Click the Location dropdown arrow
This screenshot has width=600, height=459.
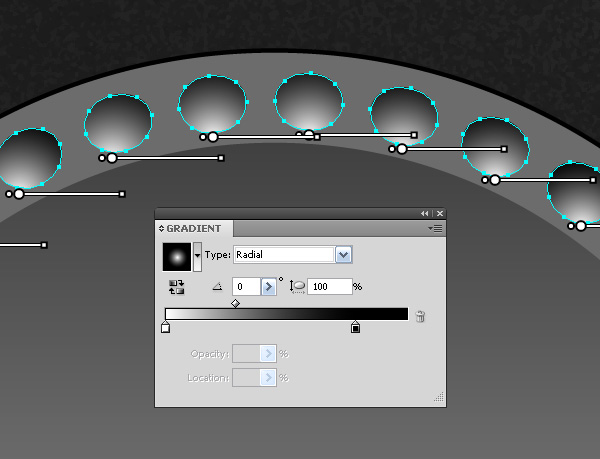pyautogui.click(x=269, y=378)
